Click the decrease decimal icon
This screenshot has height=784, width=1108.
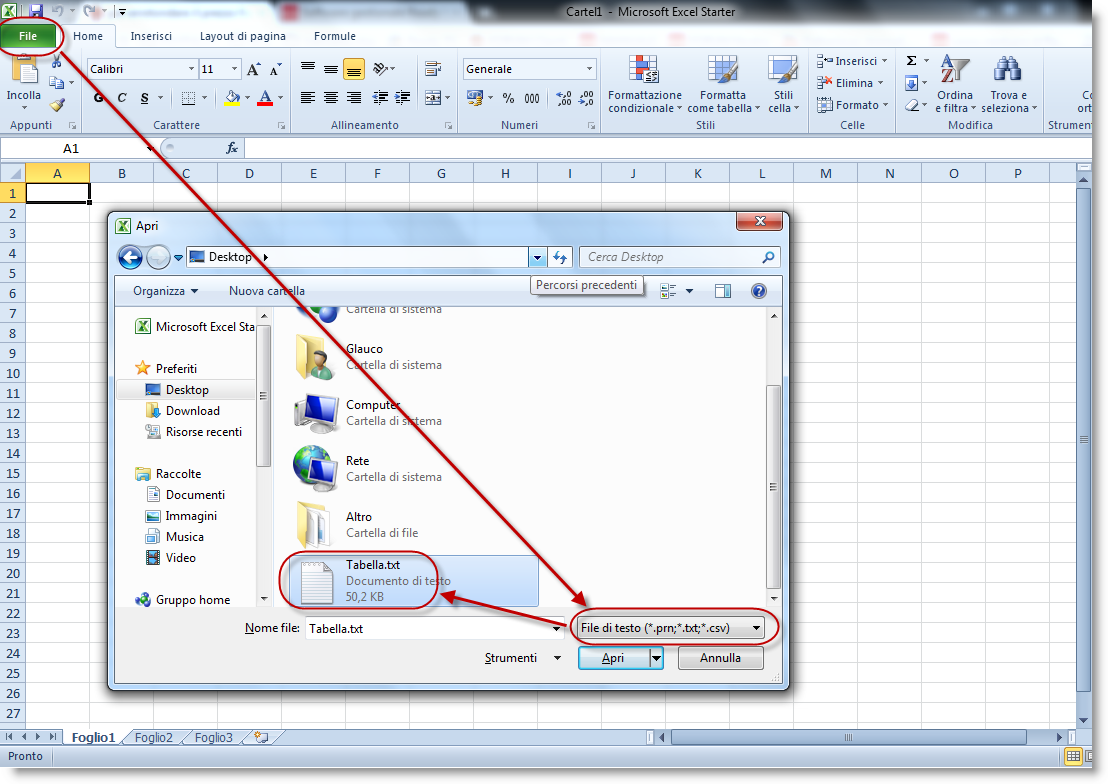coord(587,98)
